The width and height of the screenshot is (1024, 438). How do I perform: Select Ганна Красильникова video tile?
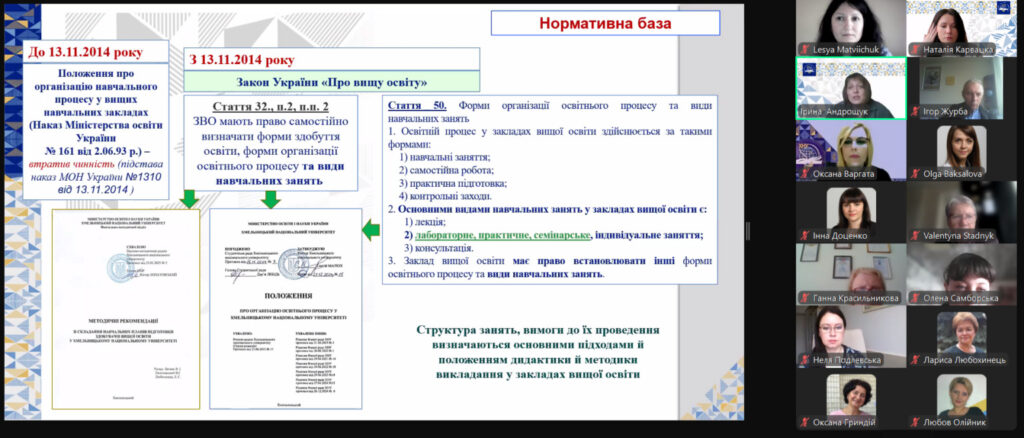tap(850, 272)
